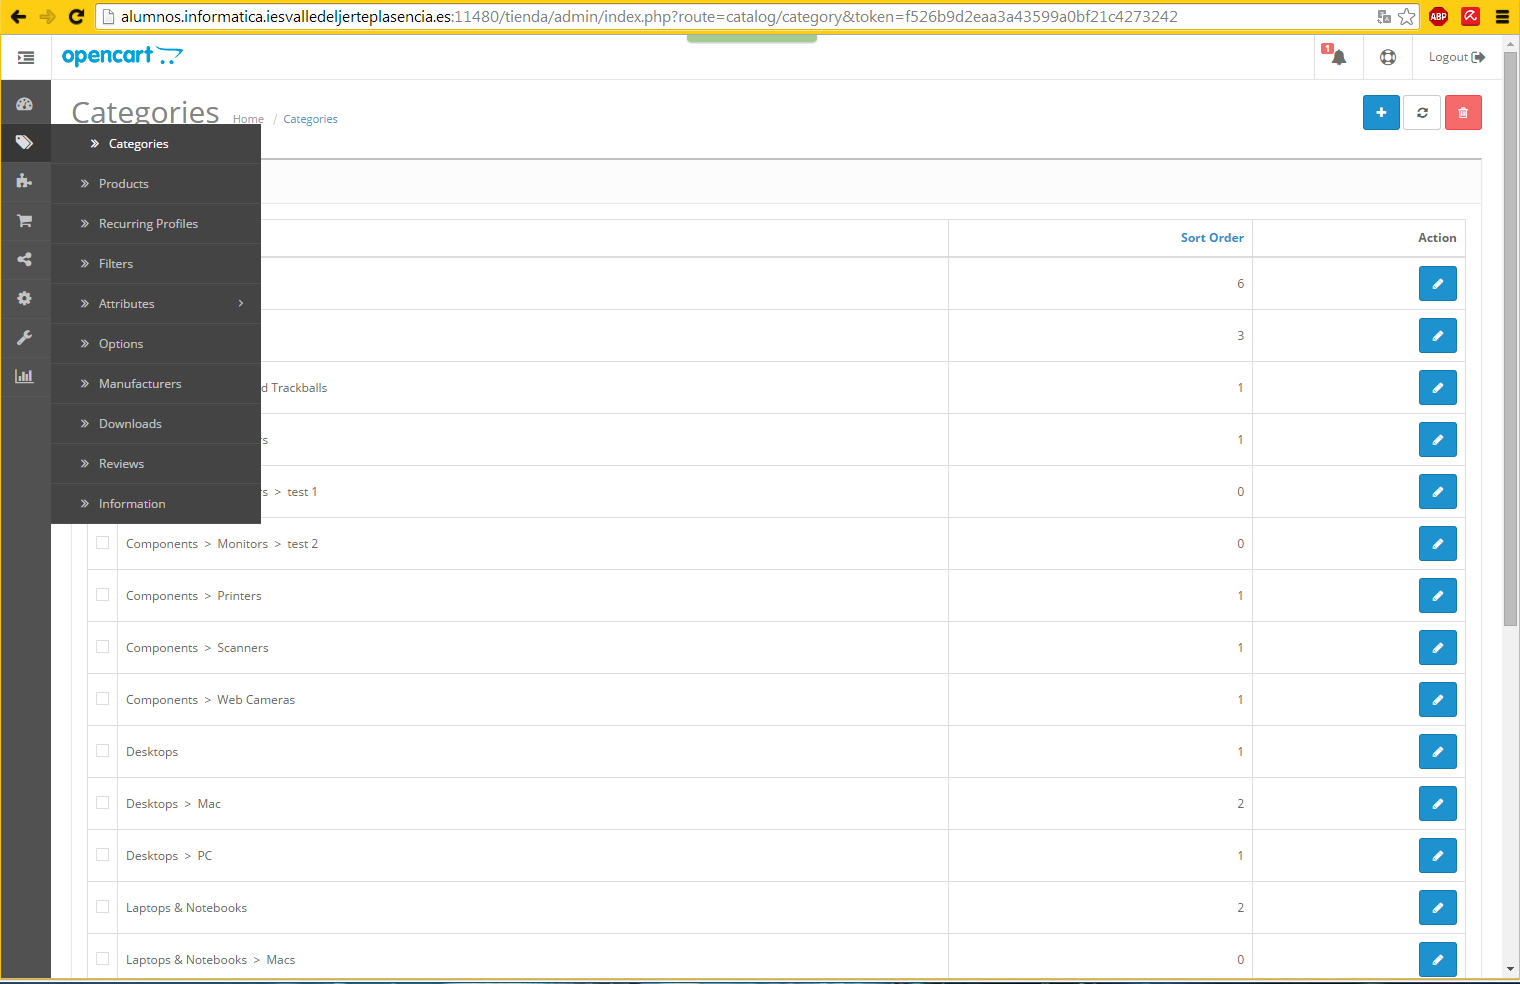Edit the Desktops > Mac category
This screenshot has width=1520, height=984.
1437,804
